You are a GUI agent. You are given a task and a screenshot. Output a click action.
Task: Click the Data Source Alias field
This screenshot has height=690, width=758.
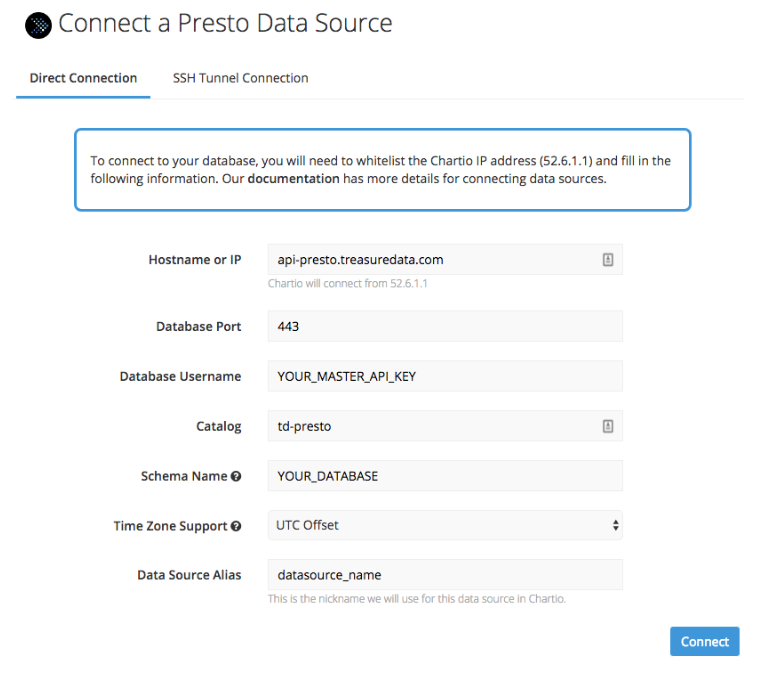pos(445,575)
